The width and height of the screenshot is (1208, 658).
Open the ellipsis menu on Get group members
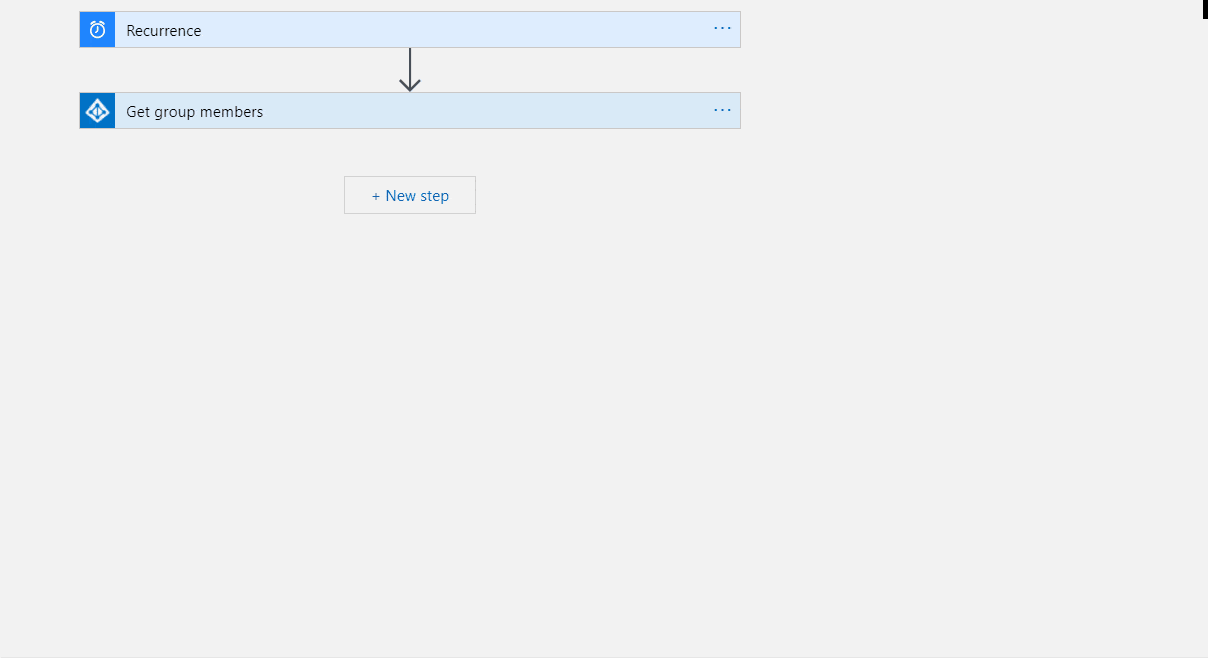click(722, 110)
